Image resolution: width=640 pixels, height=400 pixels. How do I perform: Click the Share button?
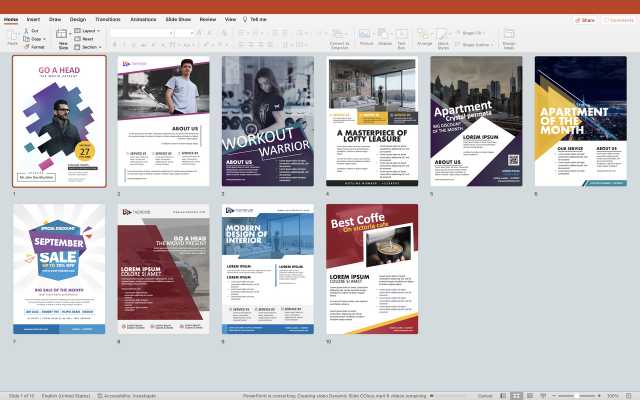pyautogui.click(x=585, y=19)
